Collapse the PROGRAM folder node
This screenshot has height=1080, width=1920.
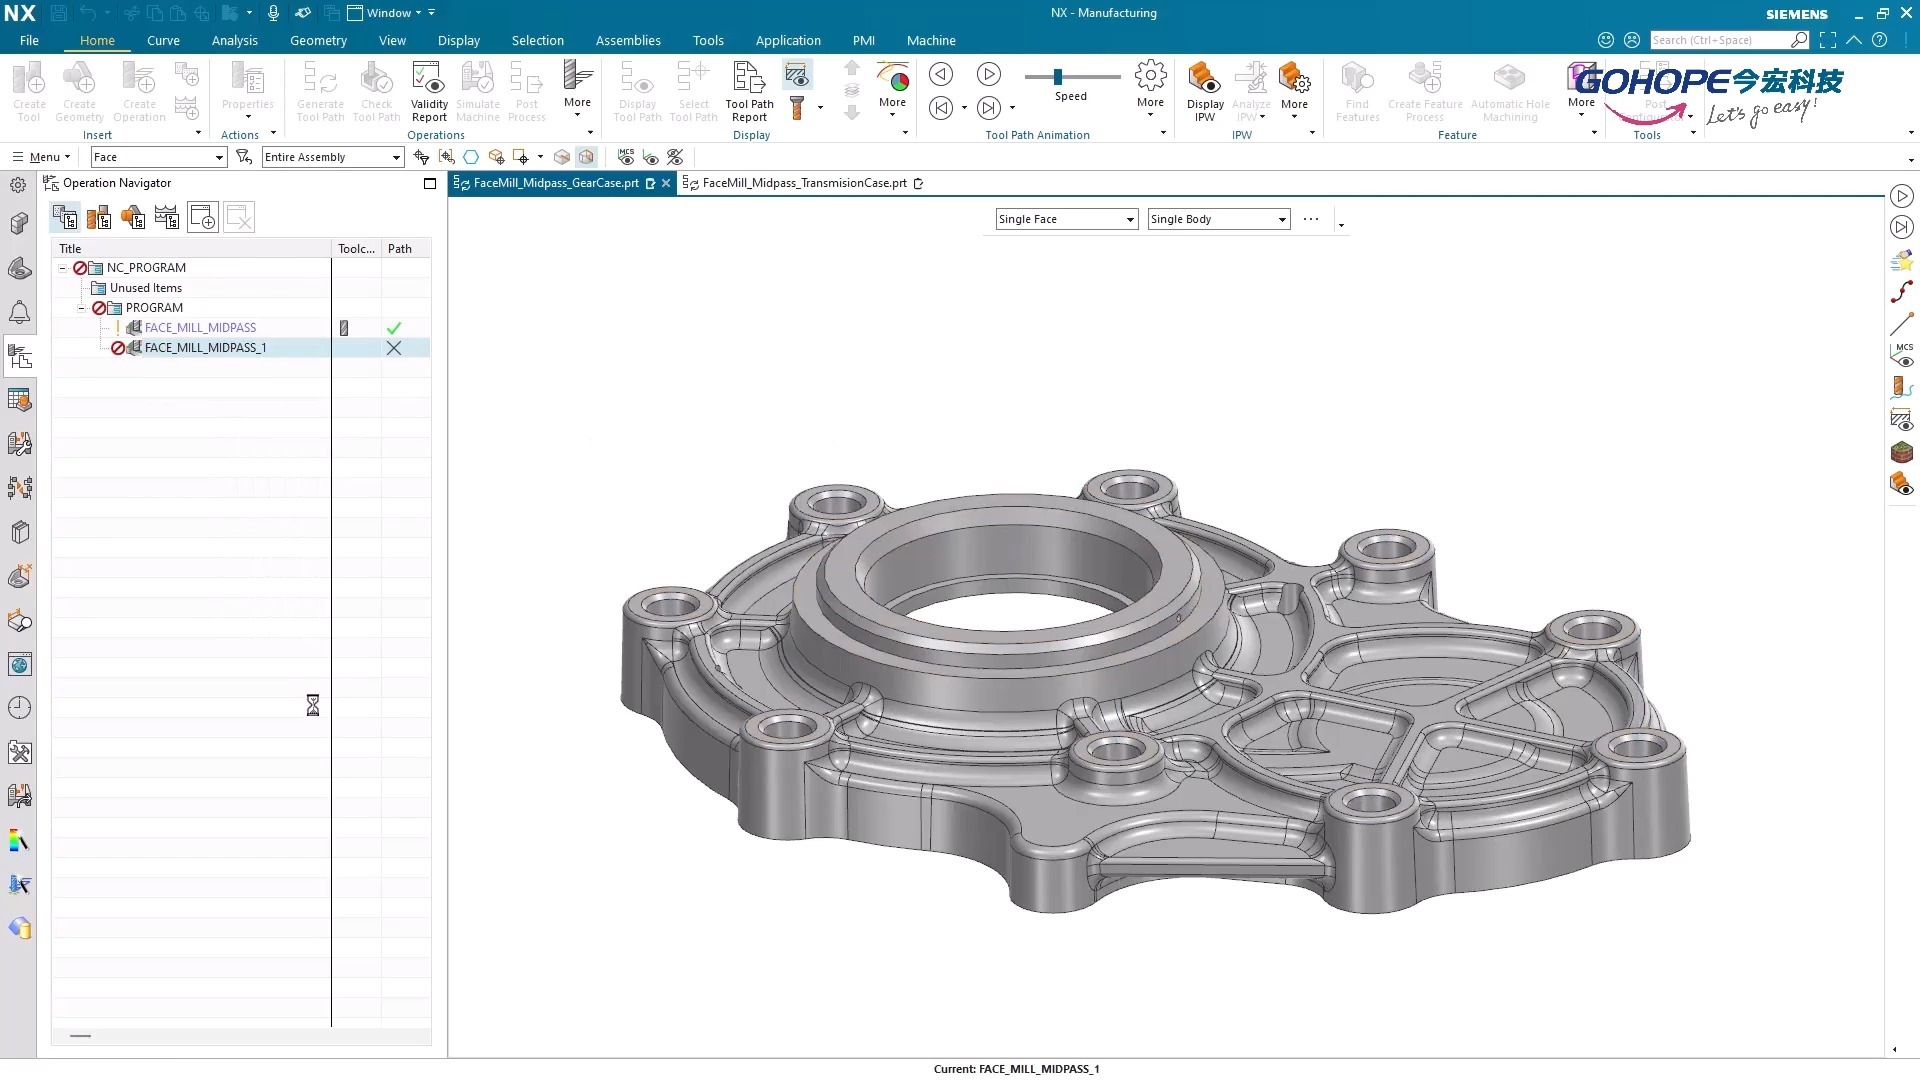point(82,308)
